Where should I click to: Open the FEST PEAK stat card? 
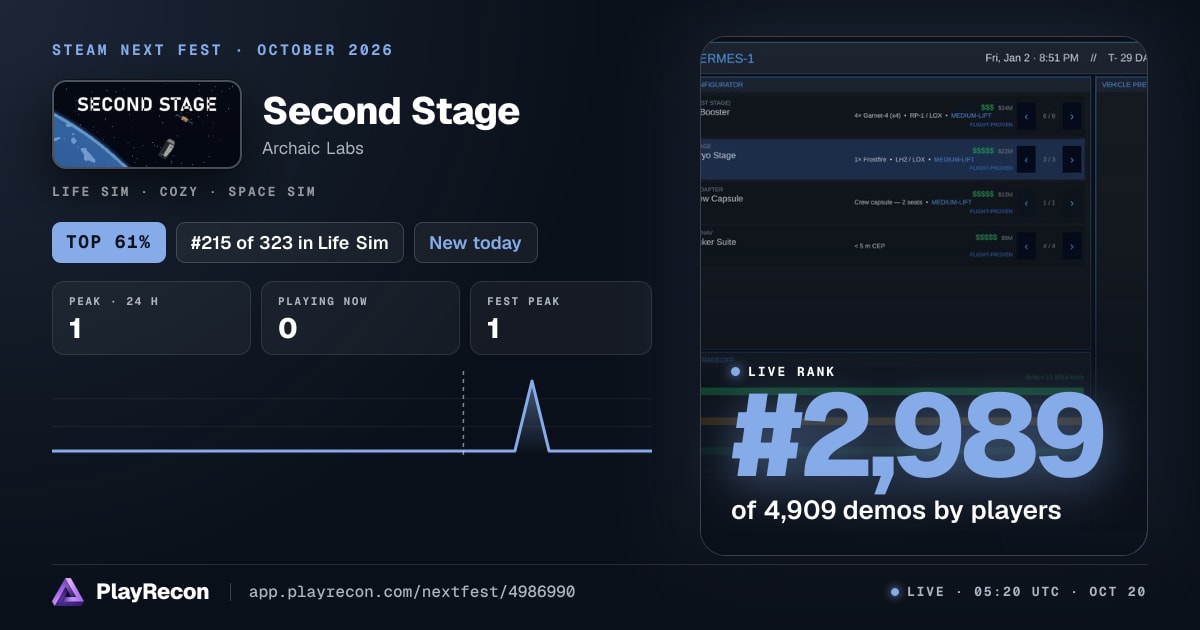561,318
